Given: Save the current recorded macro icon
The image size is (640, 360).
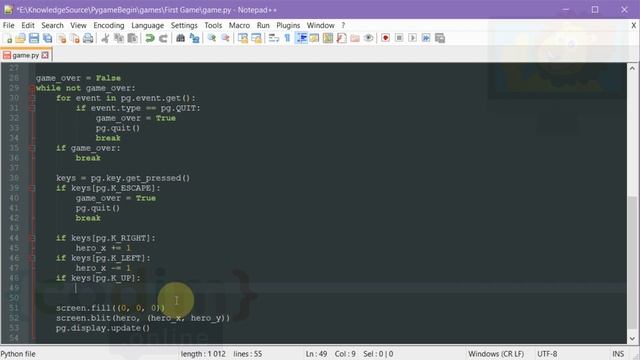Looking at the screenshot, I should pos(440,38).
